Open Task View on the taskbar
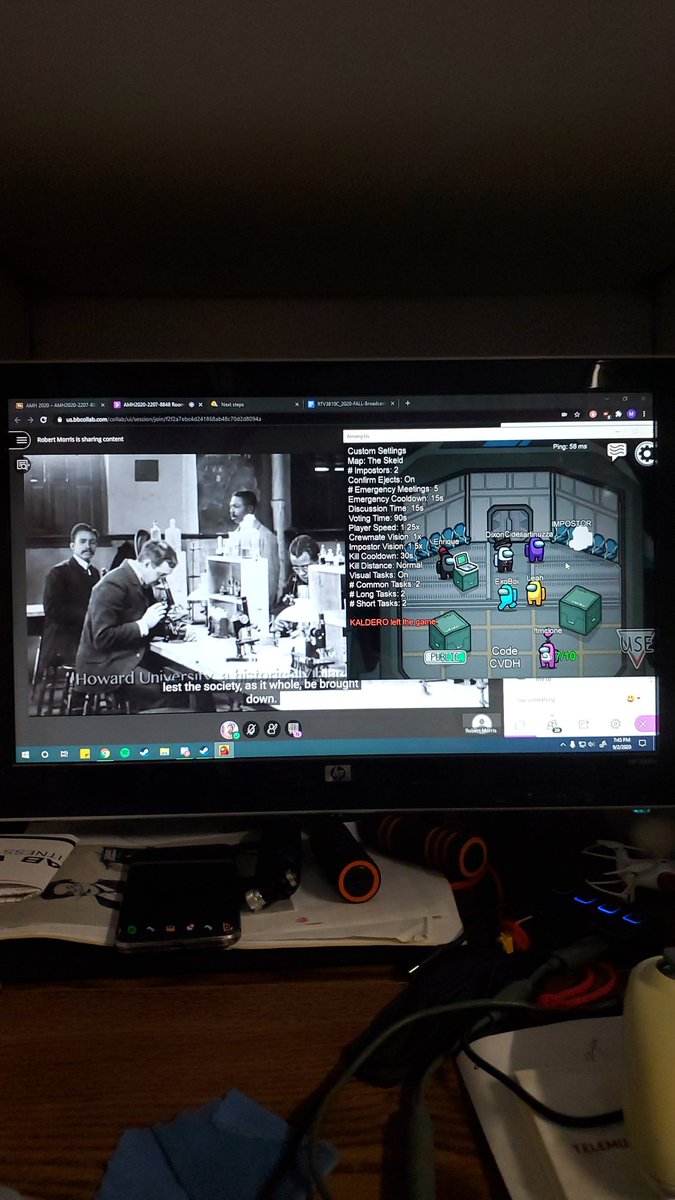 (65, 752)
